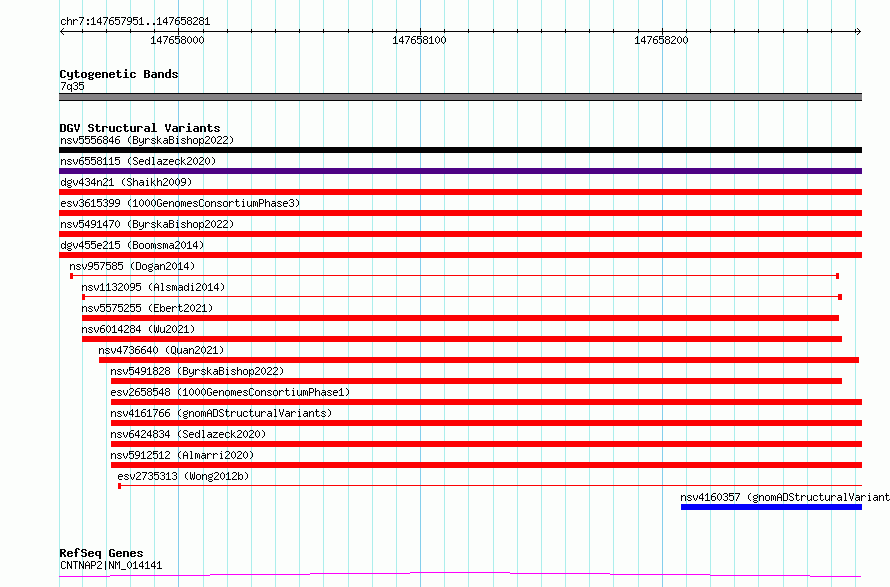Open the esv2735313 (Wong2012b) label
This screenshot has width=890, height=587.
pyautogui.click(x=183, y=476)
